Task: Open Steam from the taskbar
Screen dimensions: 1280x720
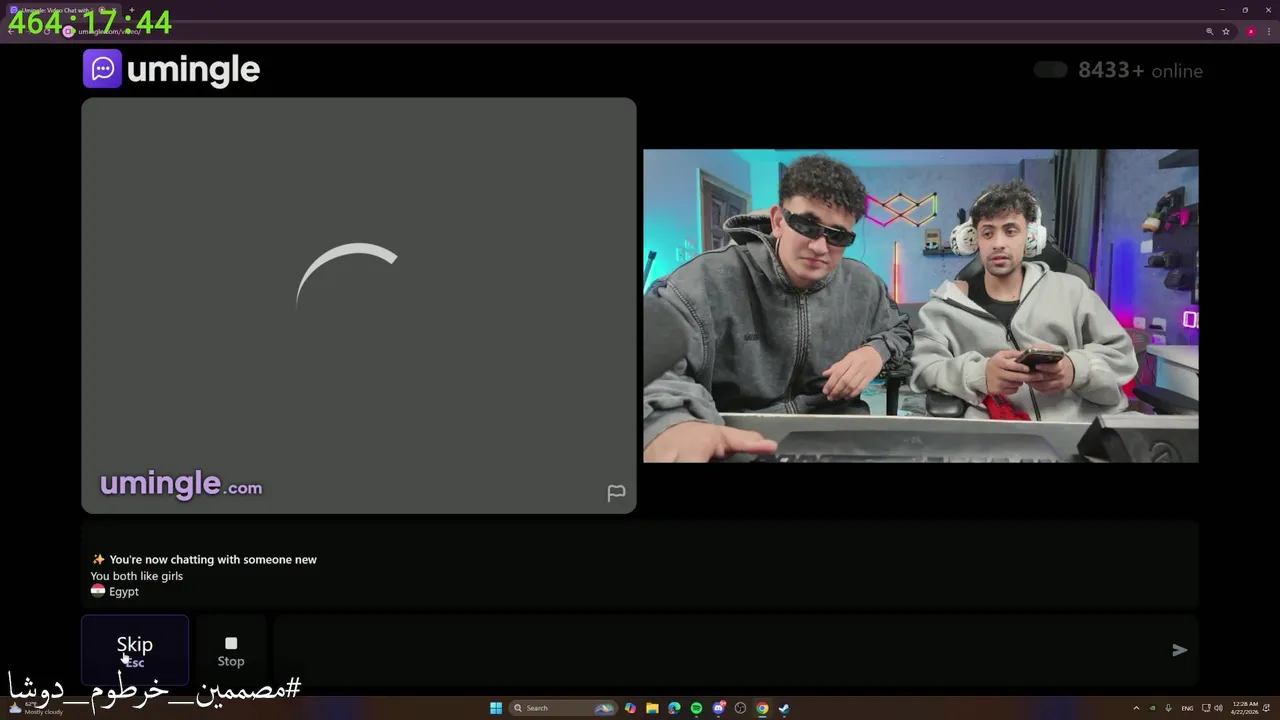Action: click(x=784, y=708)
